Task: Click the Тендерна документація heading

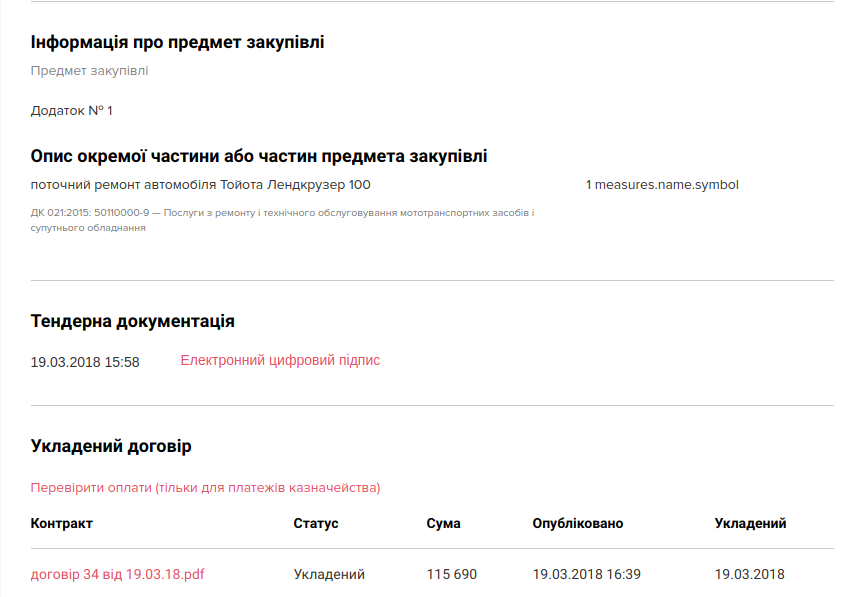Action: coord(133,321)
